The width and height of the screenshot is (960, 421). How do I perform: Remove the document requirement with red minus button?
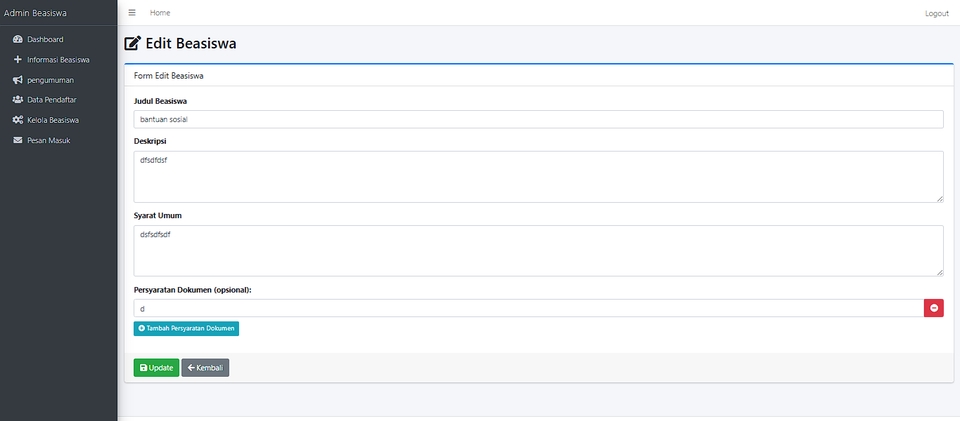point(934,308)
